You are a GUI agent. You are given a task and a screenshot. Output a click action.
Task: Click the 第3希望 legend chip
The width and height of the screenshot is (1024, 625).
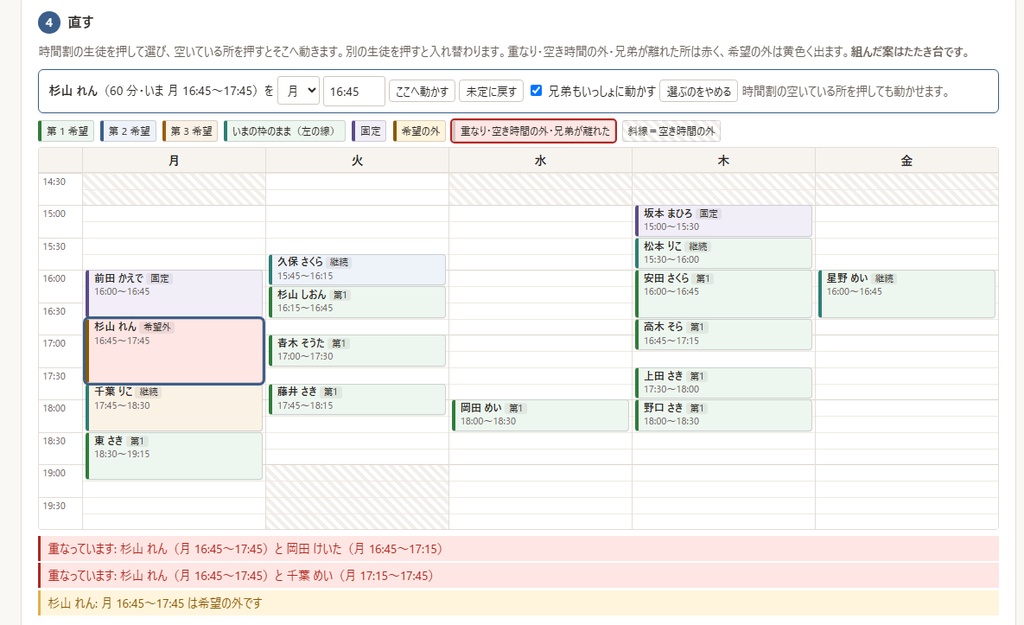tap(190, 131)
